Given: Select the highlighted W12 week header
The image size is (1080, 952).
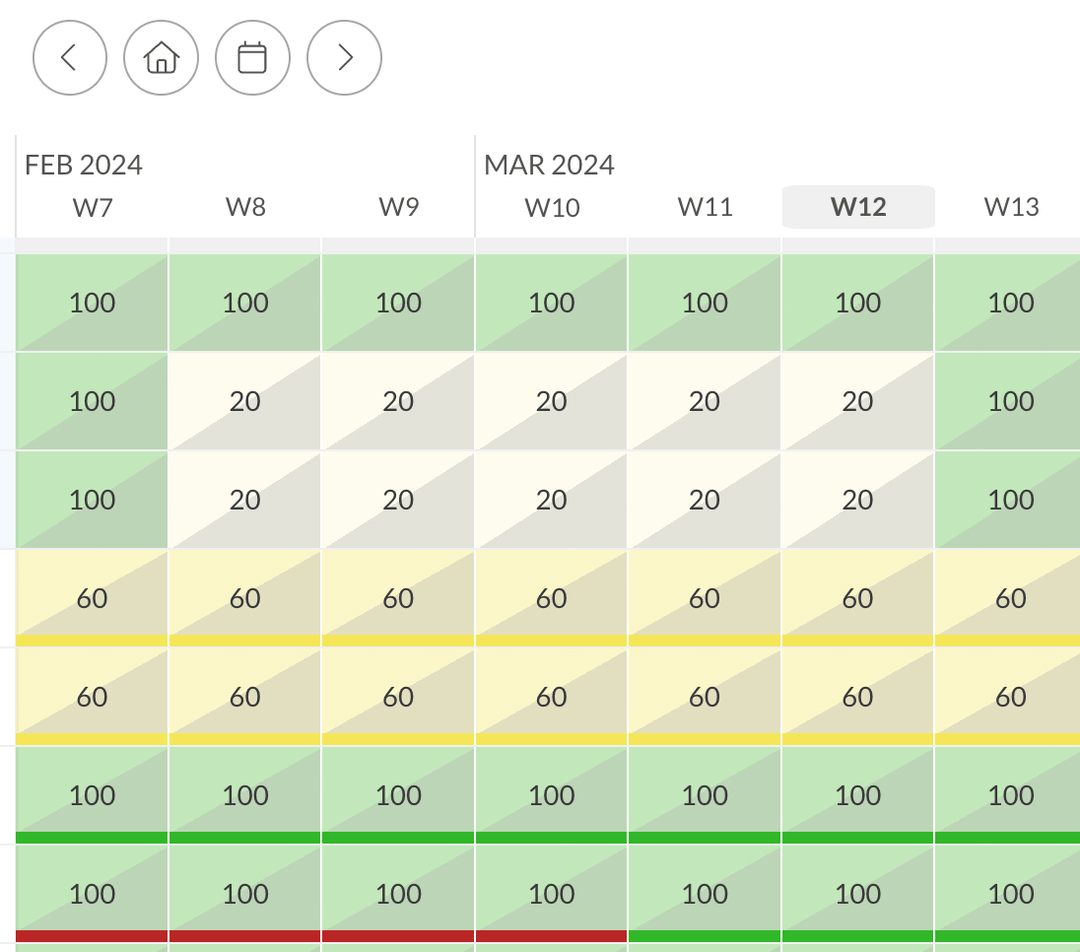Looking at the screenshot, I should coord(857,207).
